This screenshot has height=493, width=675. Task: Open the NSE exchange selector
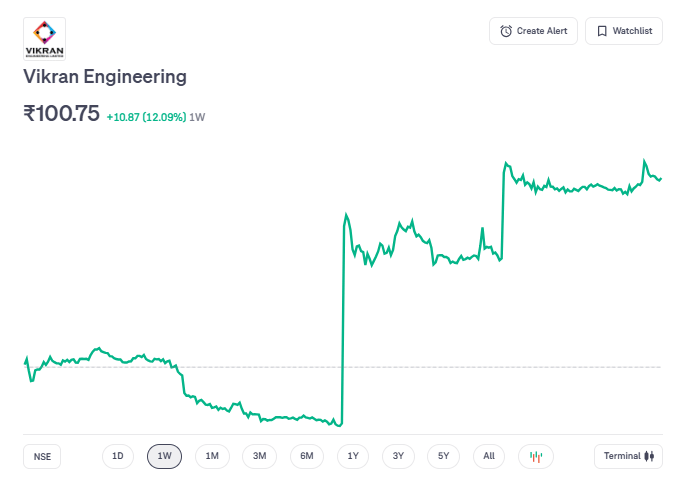pyautogui.click(x=42, y=456)
